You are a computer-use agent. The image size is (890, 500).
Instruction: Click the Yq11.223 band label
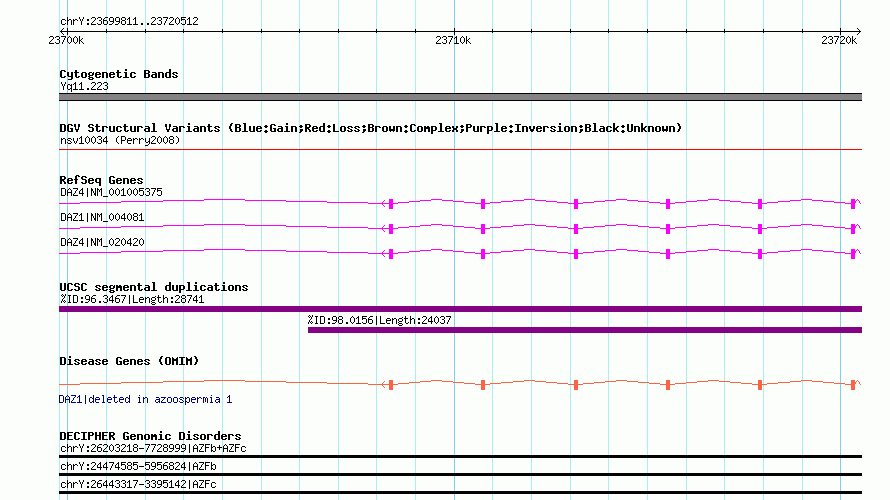[x=84, y=86]
